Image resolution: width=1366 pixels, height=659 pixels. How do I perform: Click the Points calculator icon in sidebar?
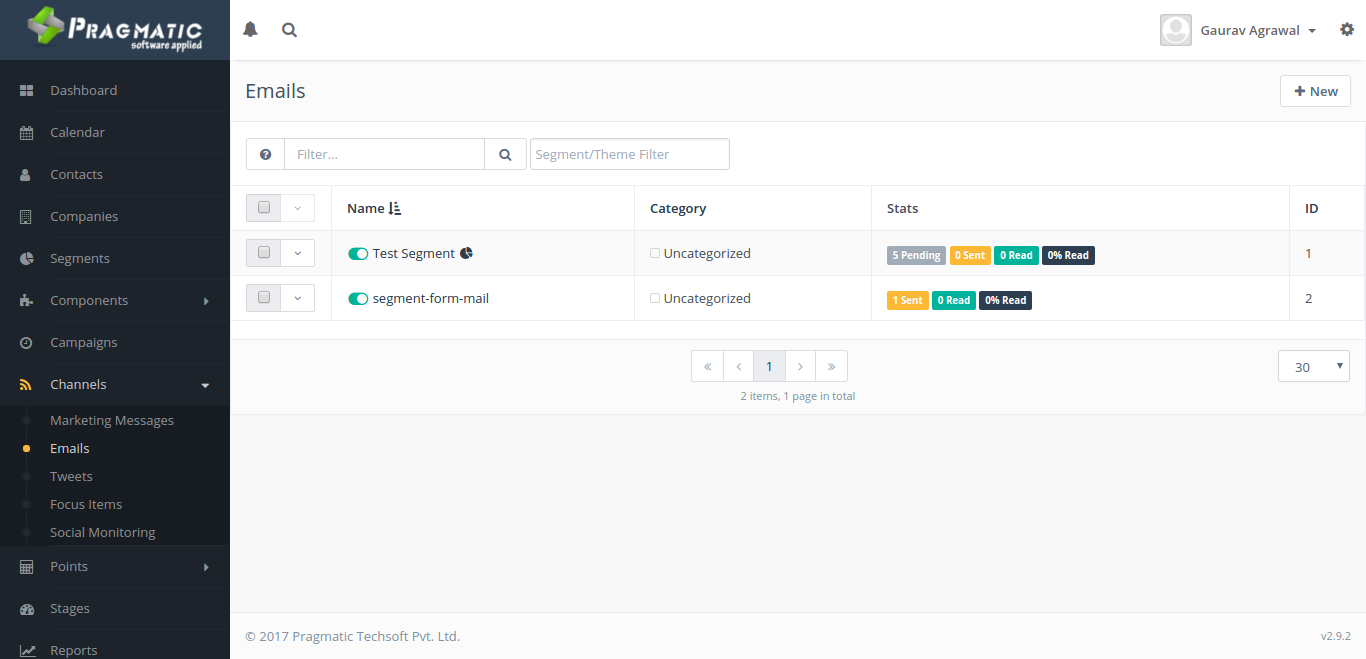pyautogui.click(x=27, y=566)
